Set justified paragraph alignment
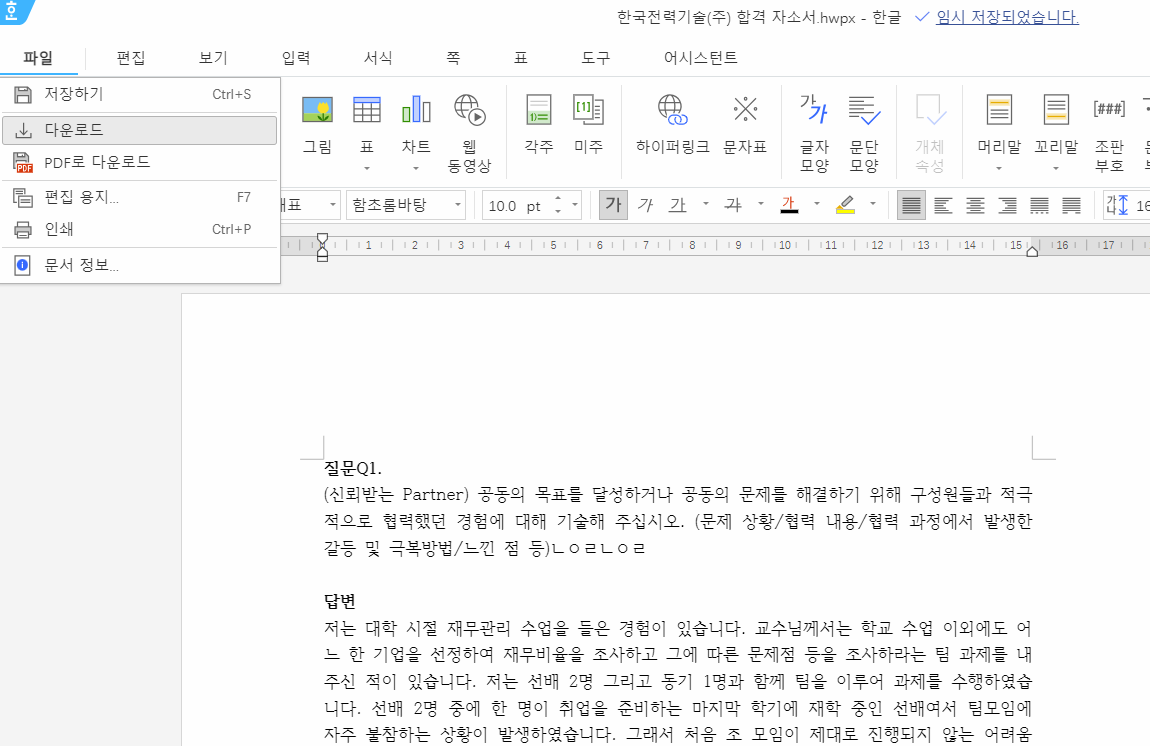 click(911, 205)
